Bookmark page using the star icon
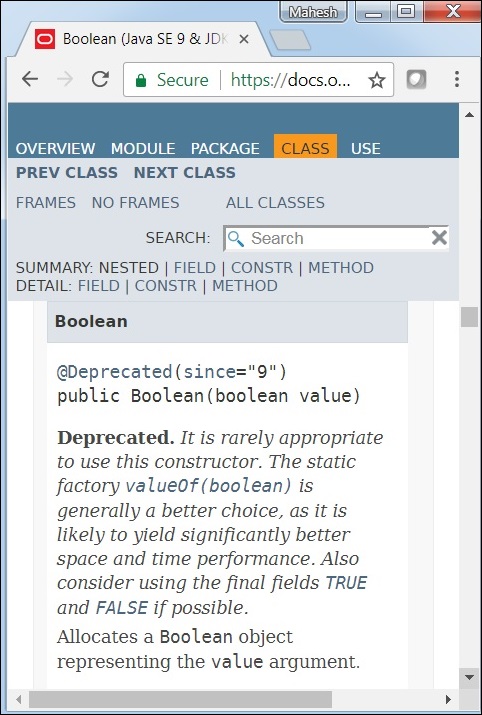 [377, 81]
